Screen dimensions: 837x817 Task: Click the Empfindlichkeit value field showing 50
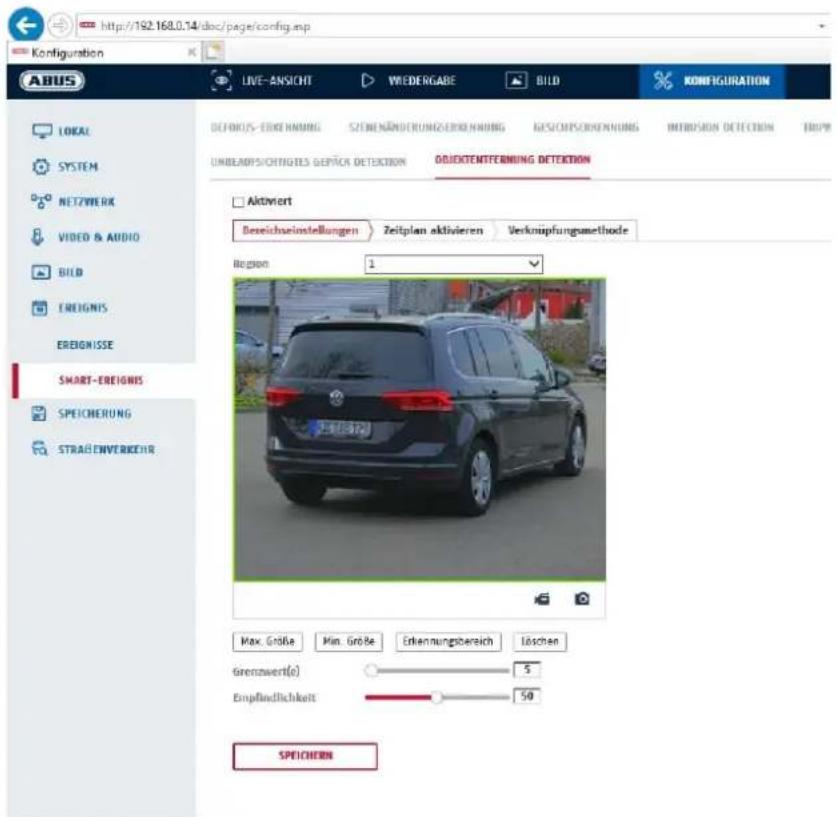pyautogui.click(x=526, y=696)
